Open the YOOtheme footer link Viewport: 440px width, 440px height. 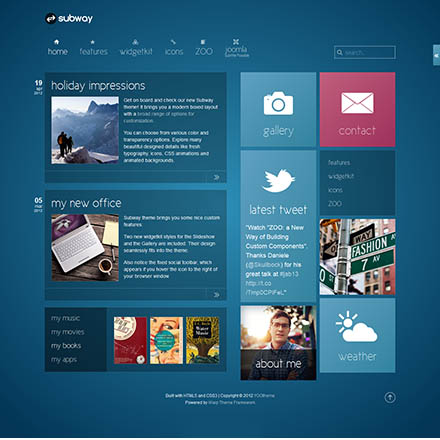tap(264, 396)
